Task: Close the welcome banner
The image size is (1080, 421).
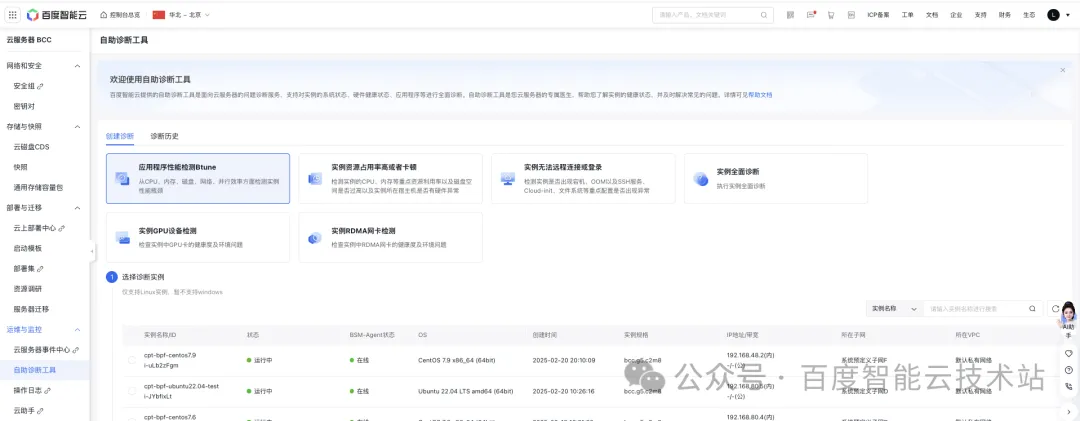Action: [x=1062, y=70]
